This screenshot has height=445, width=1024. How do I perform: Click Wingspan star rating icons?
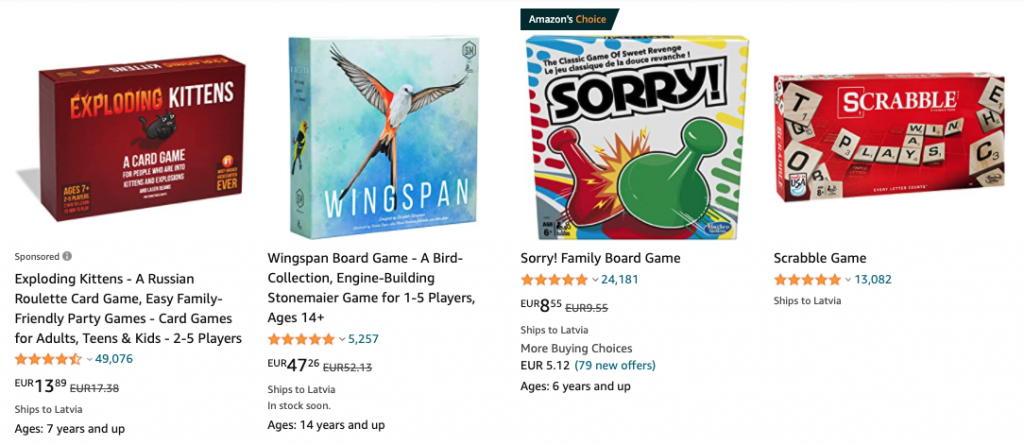(301, 339)
